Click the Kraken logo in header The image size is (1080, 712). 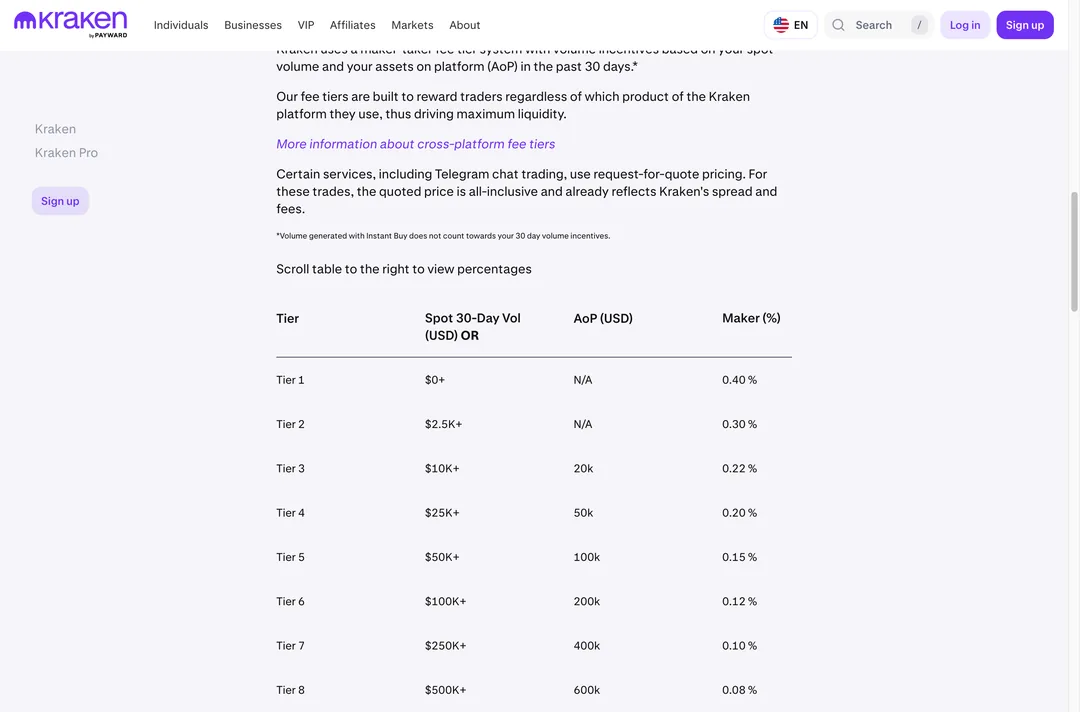[x=70, y=24]
